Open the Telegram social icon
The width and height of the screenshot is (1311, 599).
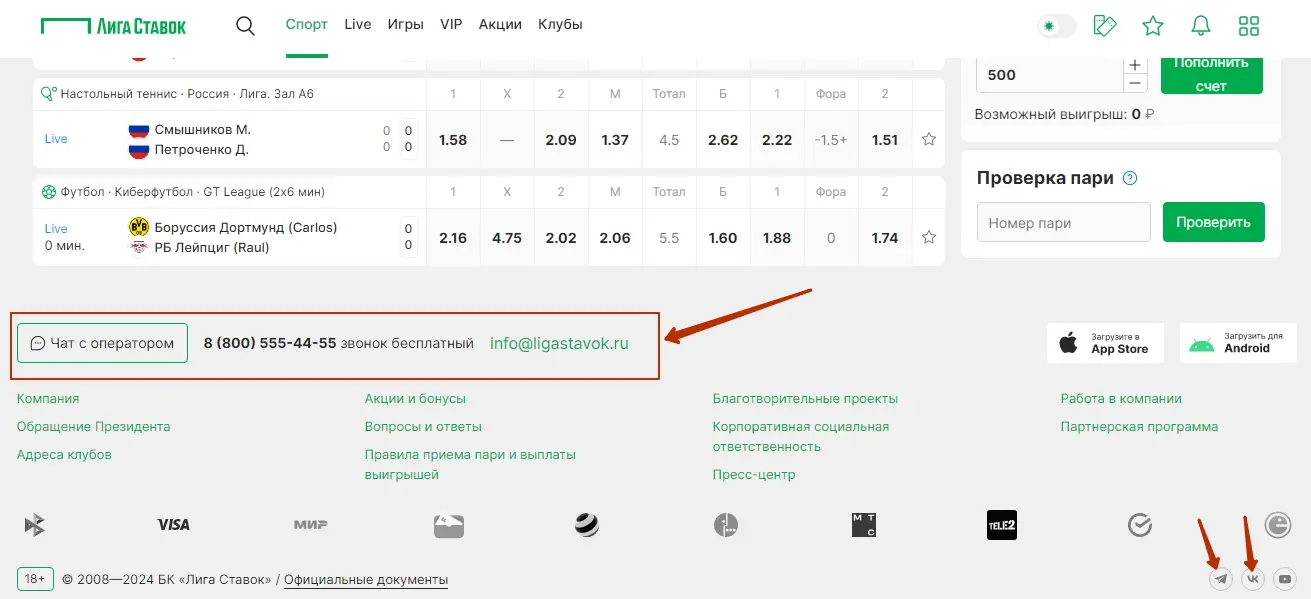click(1220, 579)
